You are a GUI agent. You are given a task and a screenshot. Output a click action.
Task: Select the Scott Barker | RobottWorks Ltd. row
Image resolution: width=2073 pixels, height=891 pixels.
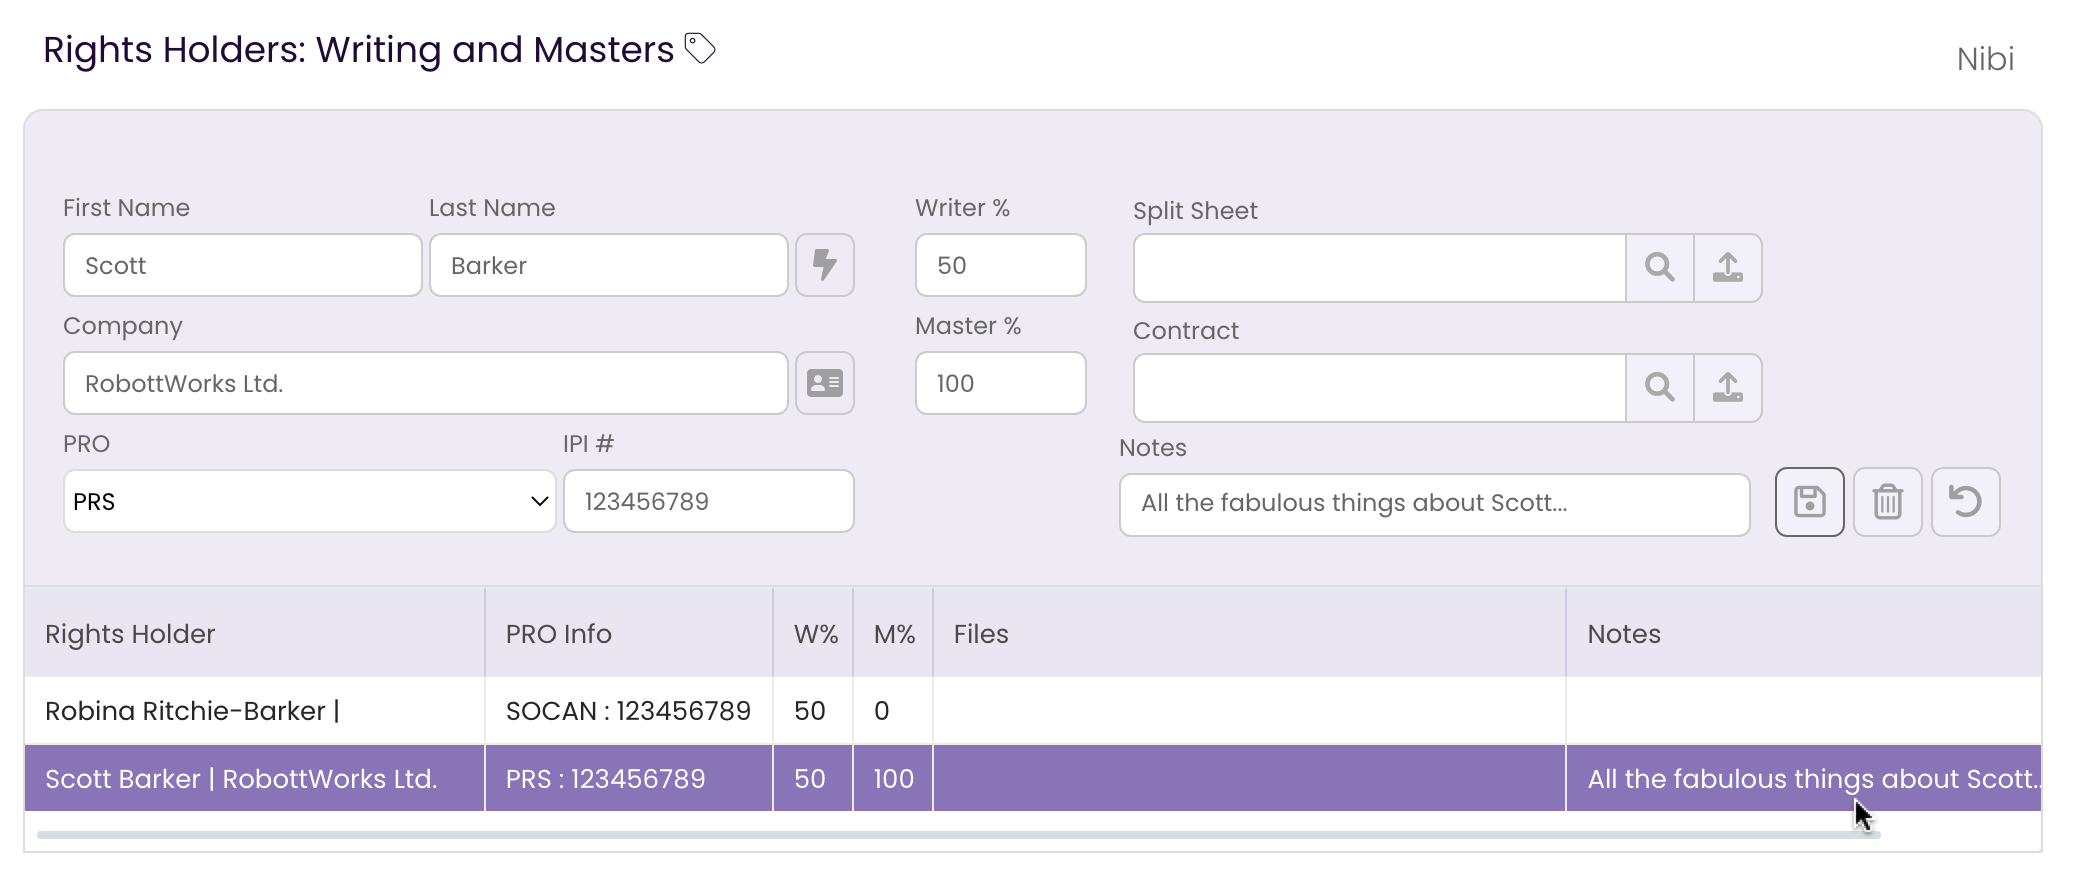(1033, 778)
